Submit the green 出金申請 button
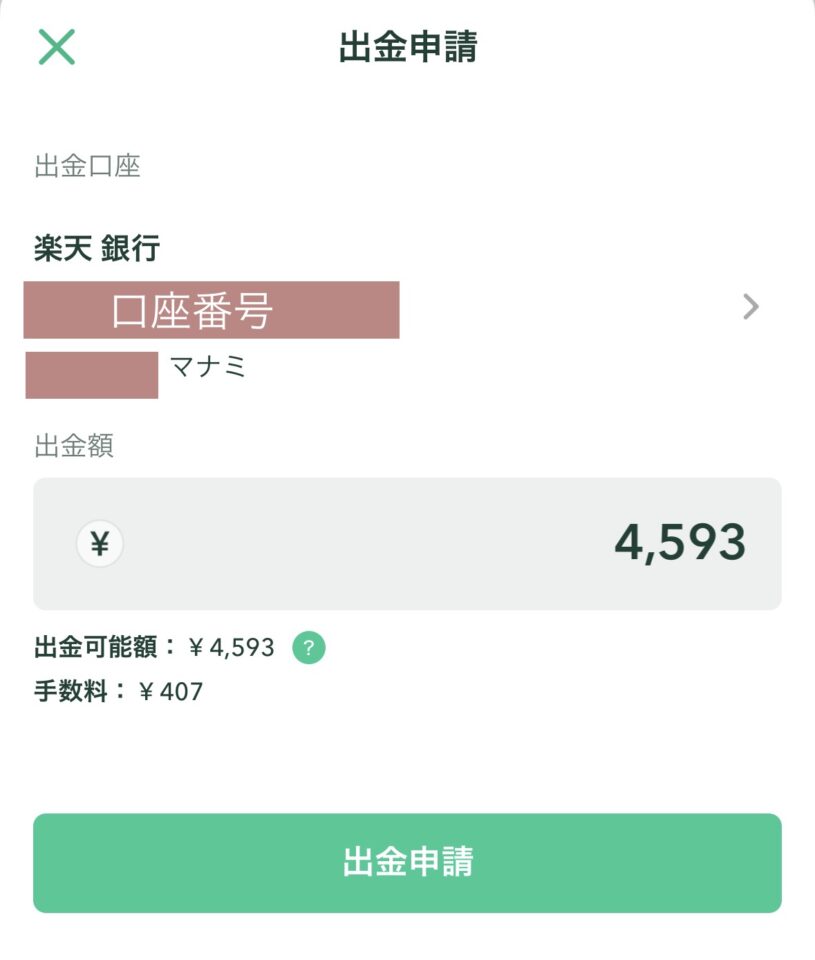This screenshot has width=815, height=960. (407, 863)
